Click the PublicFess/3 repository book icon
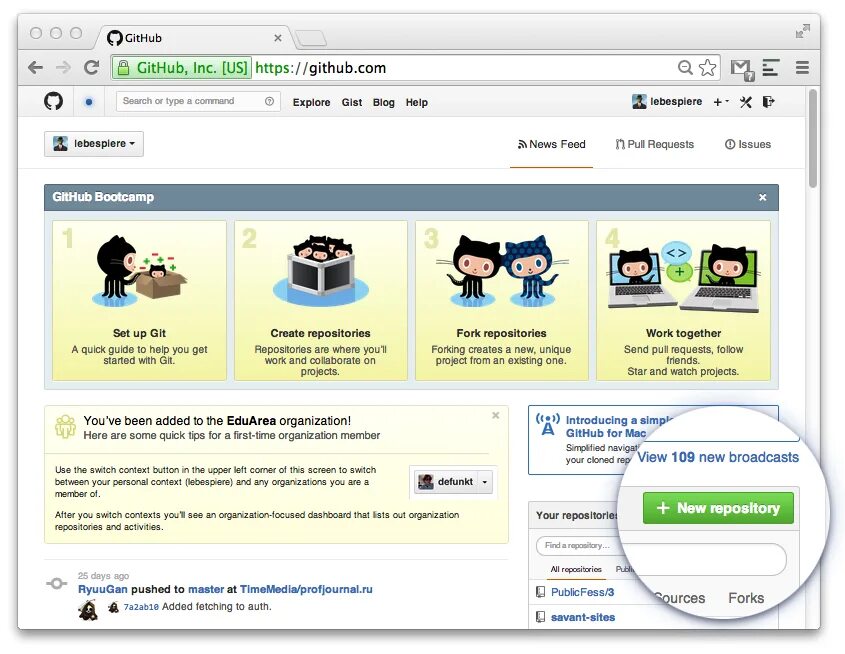 tap(540, 592)
